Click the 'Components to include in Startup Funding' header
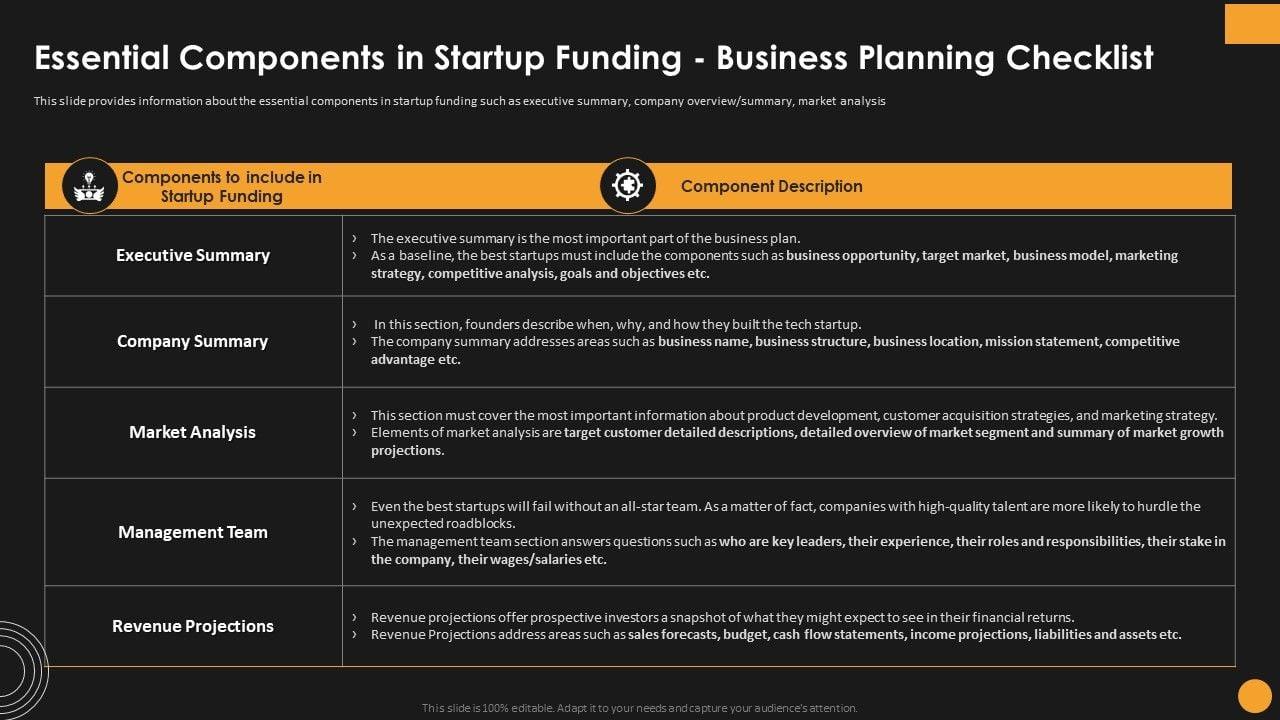 click(222, 187)
